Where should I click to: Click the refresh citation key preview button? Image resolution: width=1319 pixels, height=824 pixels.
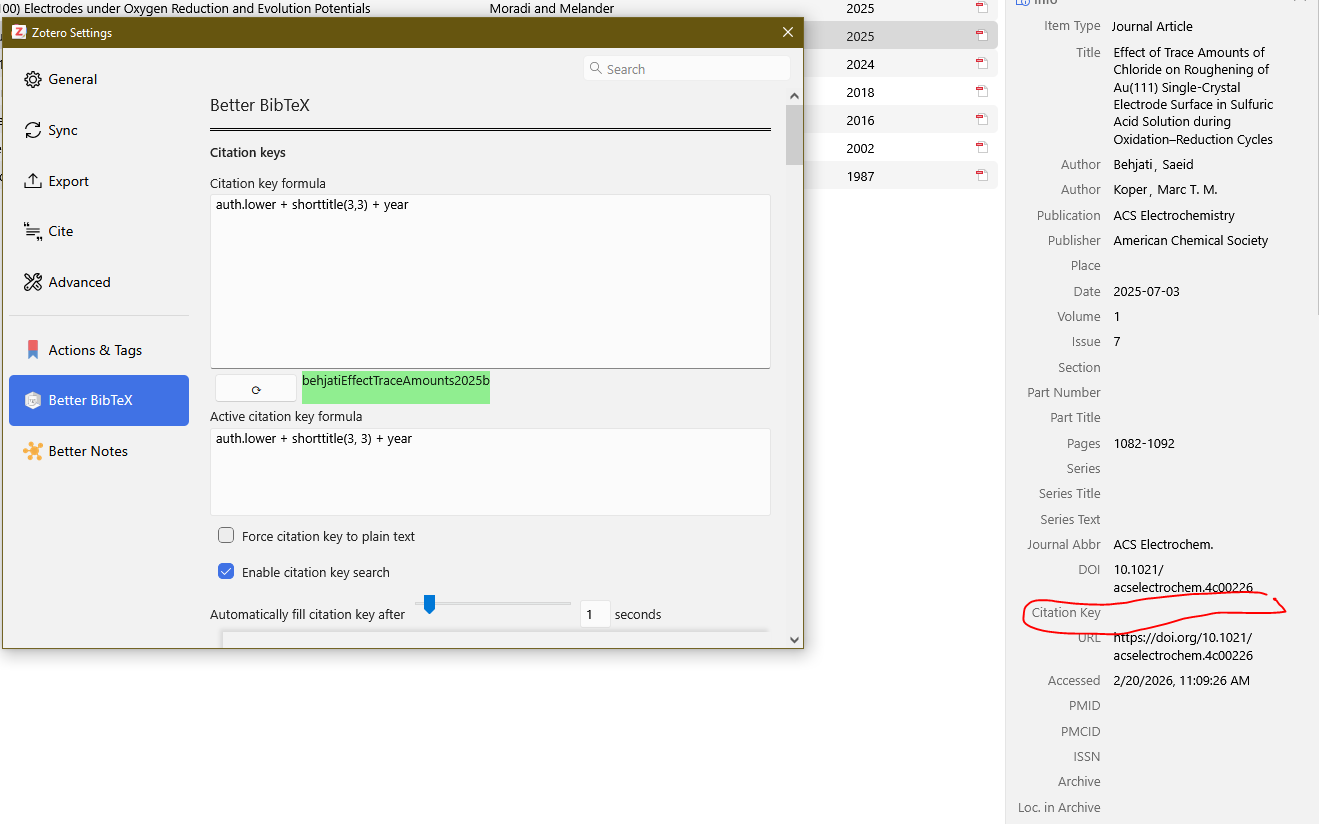point(256,389)
